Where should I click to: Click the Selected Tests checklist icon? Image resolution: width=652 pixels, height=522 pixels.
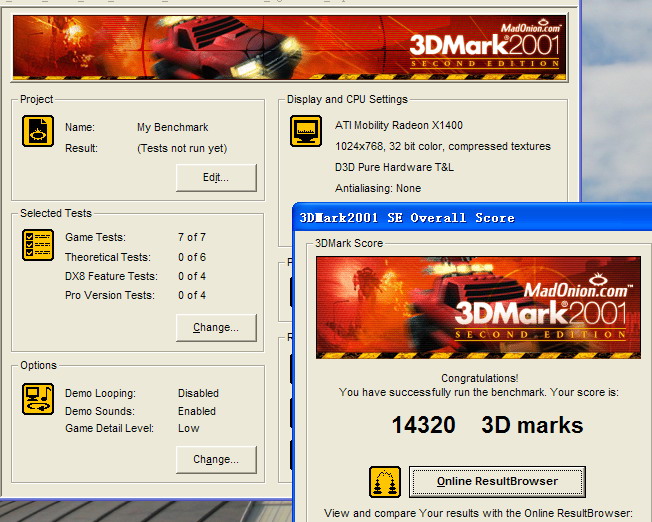[x=38, y=244]
